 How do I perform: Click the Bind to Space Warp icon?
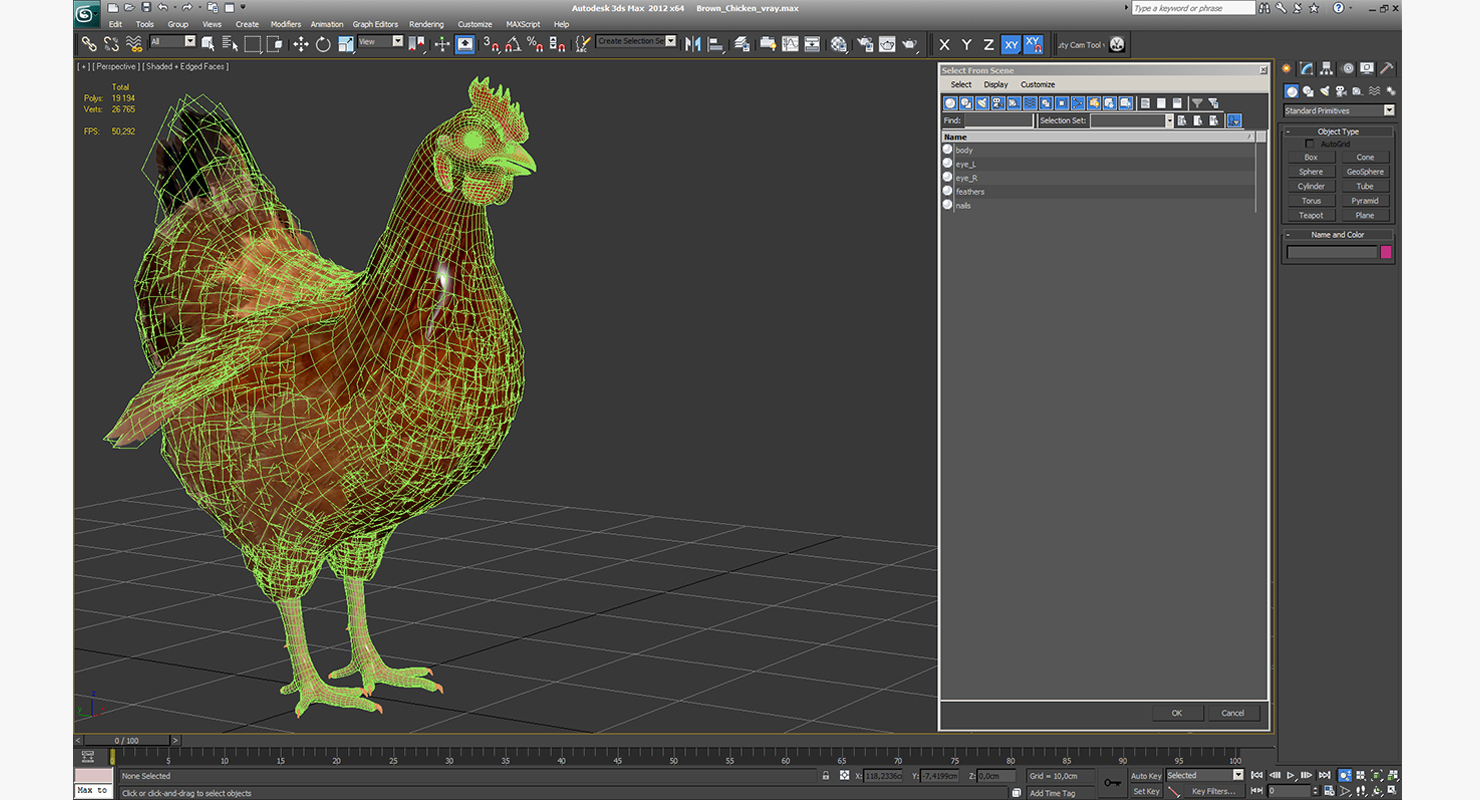(134, 44)
